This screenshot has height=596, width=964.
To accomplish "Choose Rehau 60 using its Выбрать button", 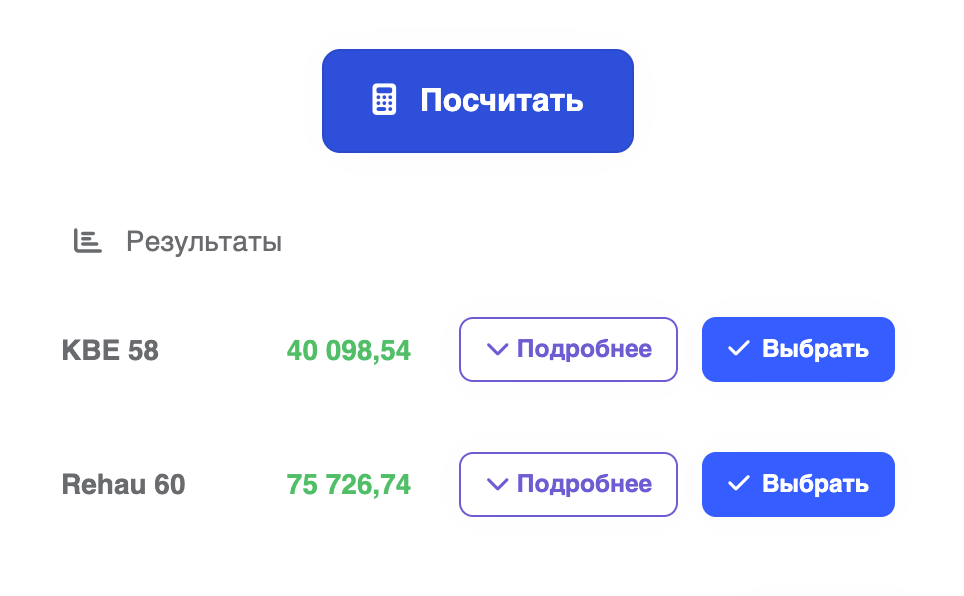I will coord(798,484).
